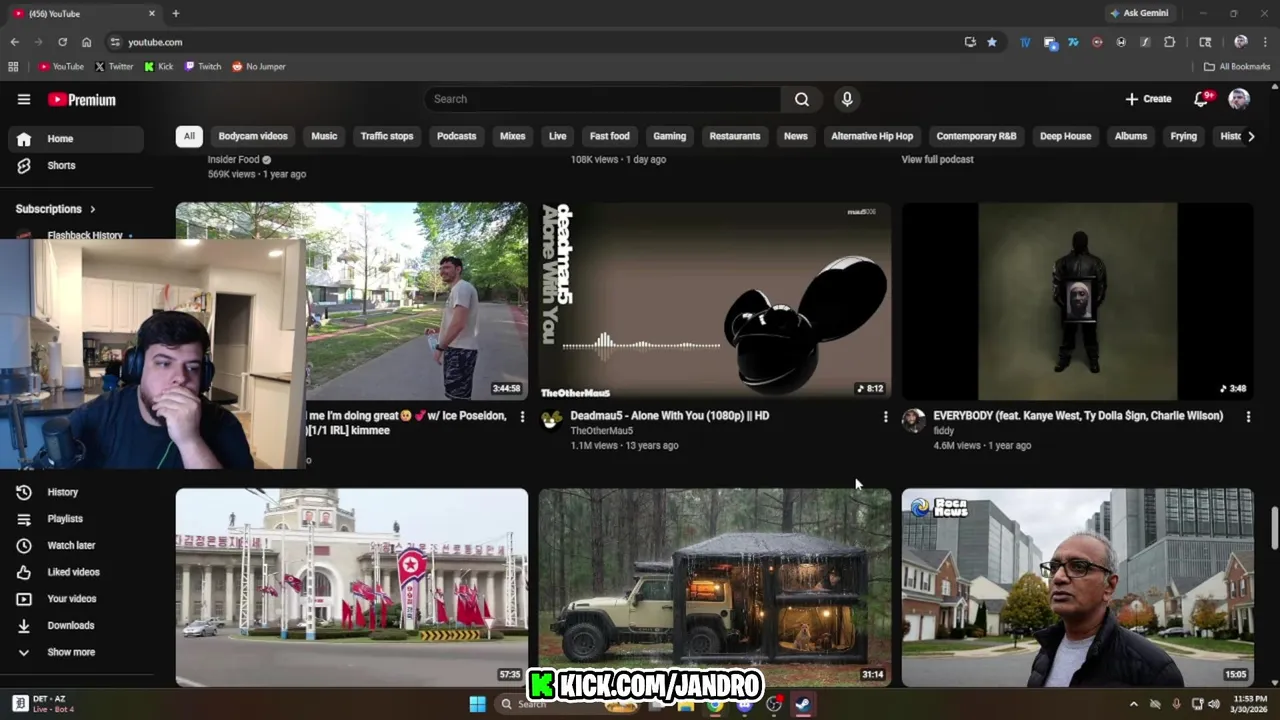Open more options for Ice Poseidon video
The height and width of the screenshot is (720, 1280).
point(522,417)
